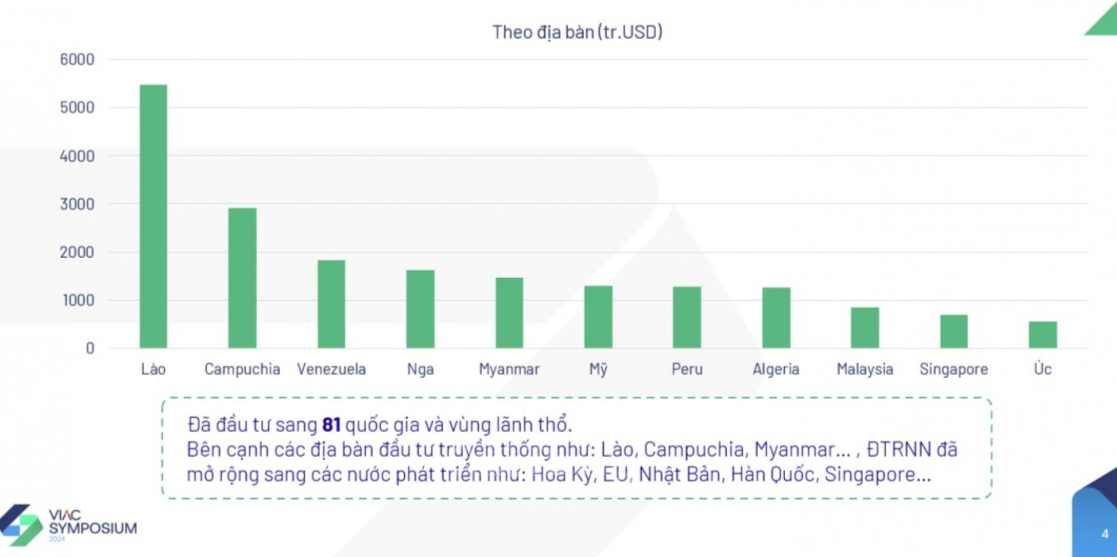Select the Singapore bar in the chart
The height and width of the screenshot is (557, 1117).
[953, 331]
